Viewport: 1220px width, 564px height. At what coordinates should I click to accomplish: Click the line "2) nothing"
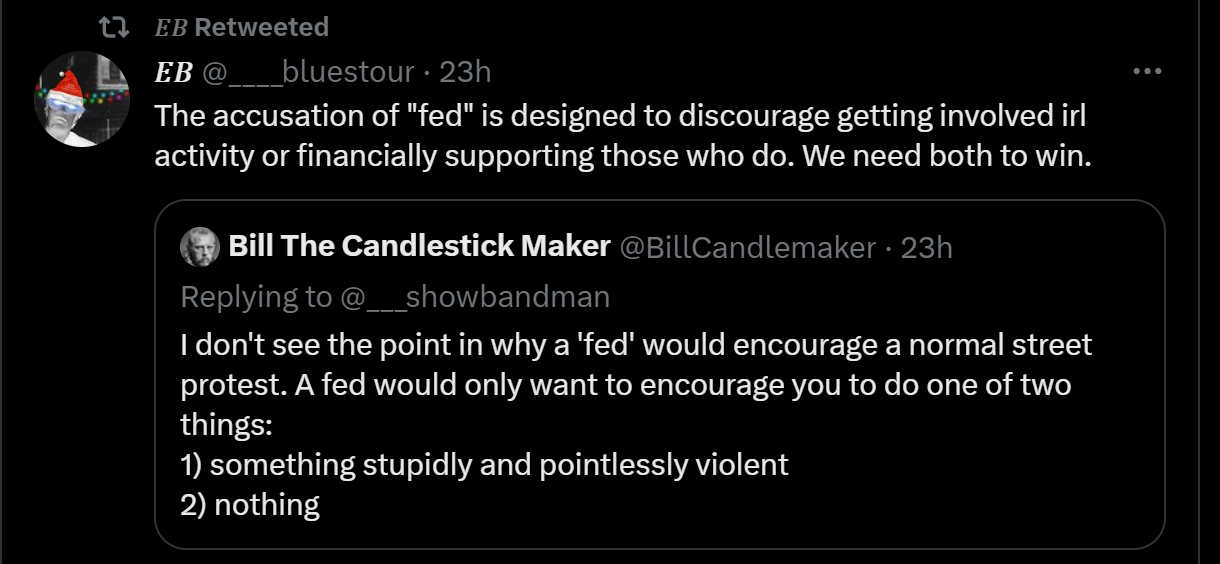[x=250, y=504]
